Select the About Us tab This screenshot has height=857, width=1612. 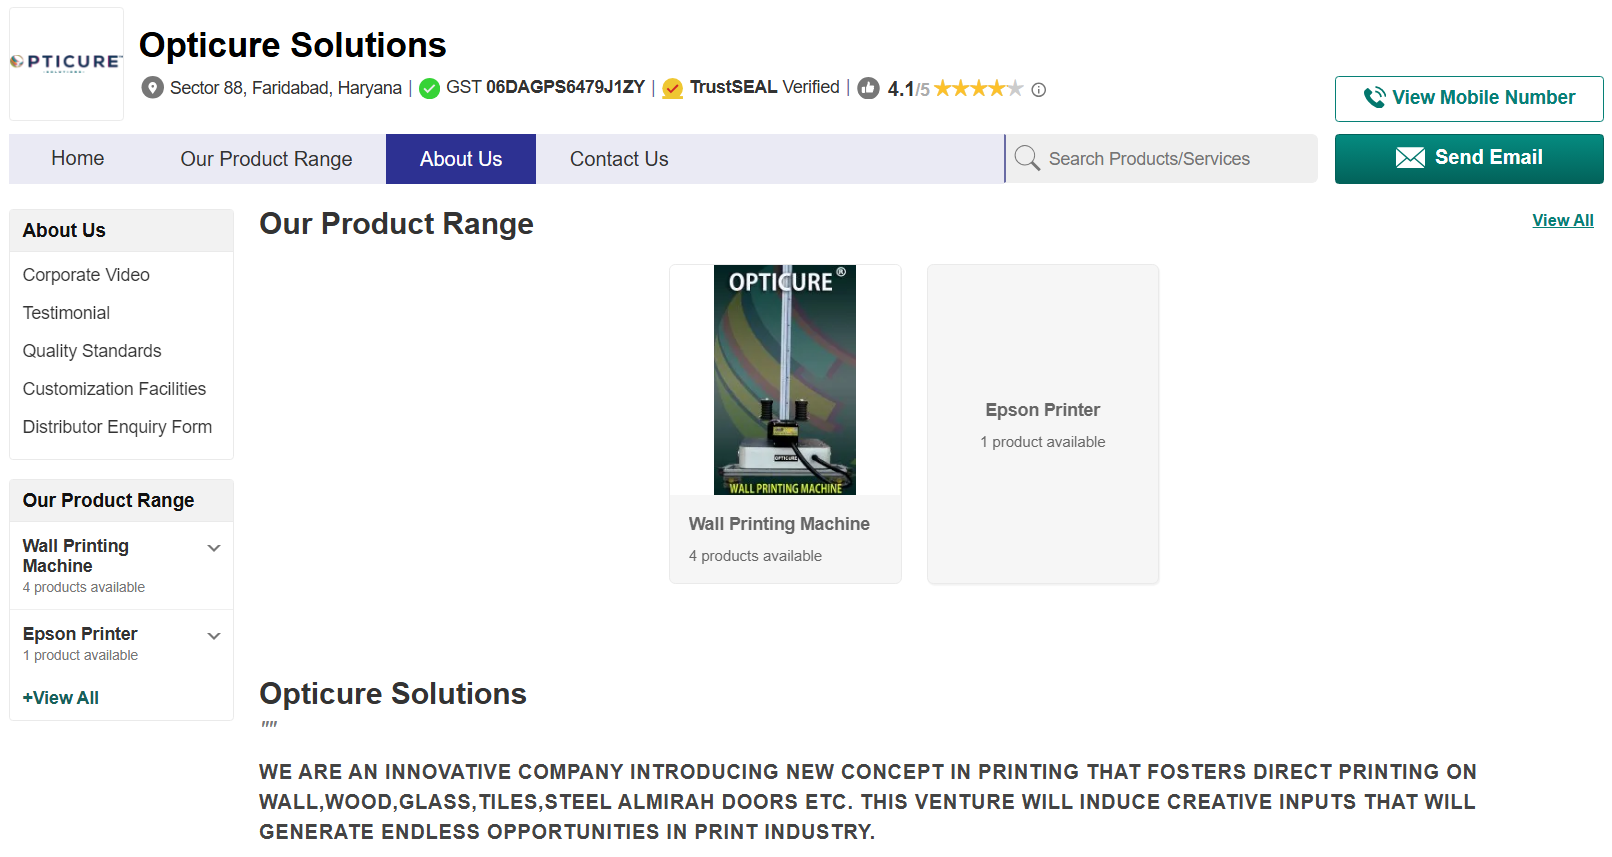pyautogui.click(x=461, y=159)
